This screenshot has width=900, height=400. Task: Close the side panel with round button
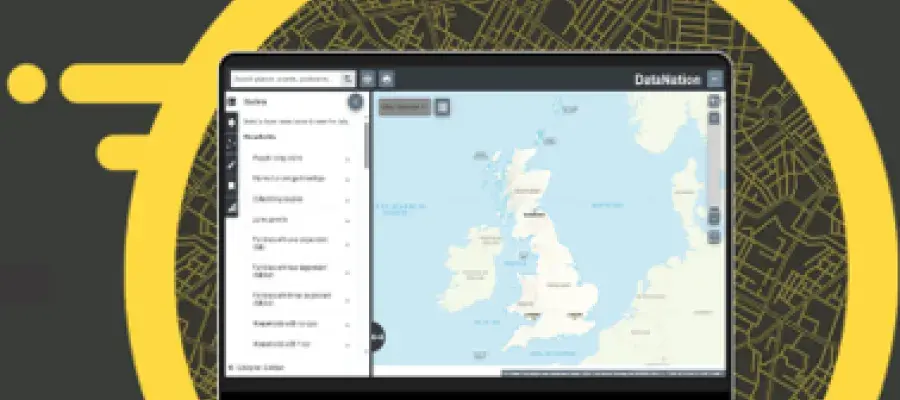[356, 102]
